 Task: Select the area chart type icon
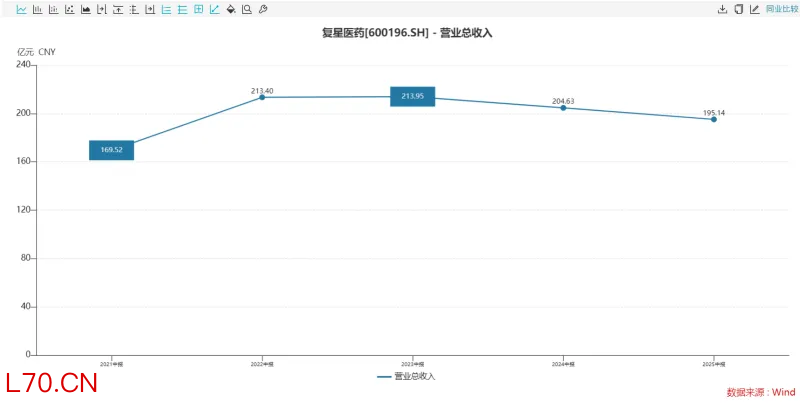86,9
